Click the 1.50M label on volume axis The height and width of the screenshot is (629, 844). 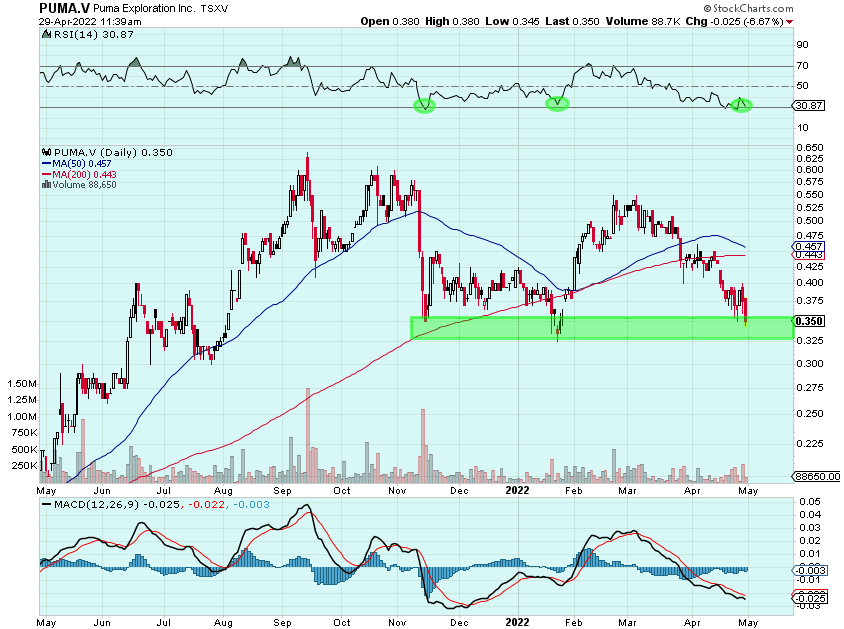click(x=22, y=384)
